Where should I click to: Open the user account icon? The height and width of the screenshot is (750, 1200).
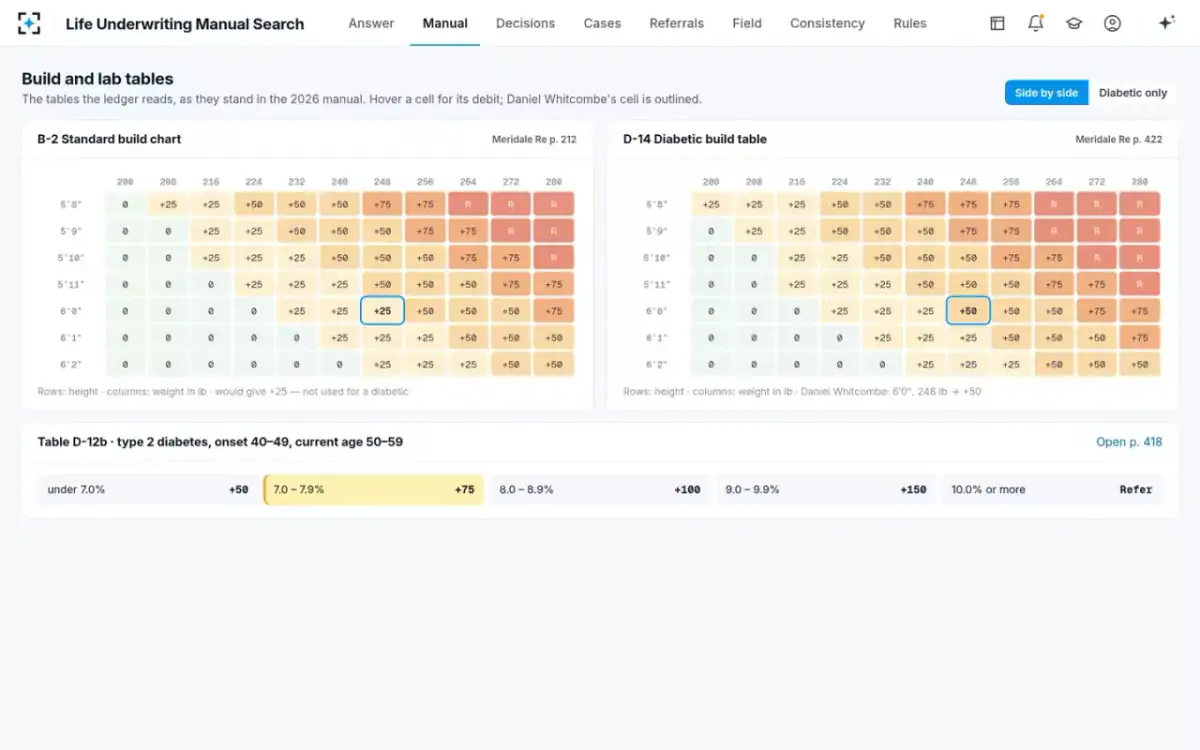(x=1112, y=23)
